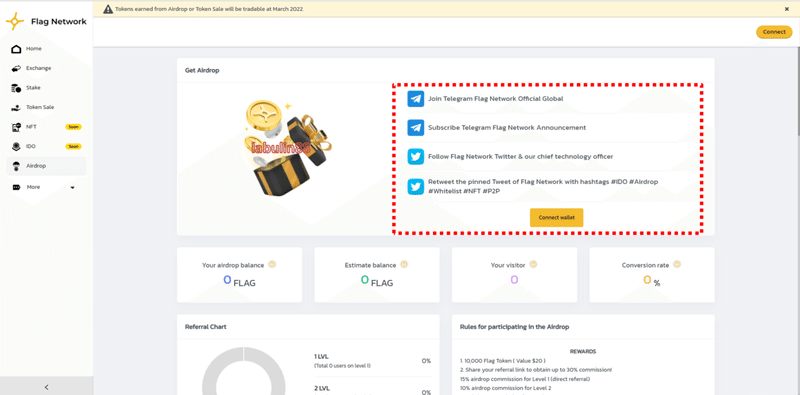Click the 2 LVL row label

tap(321, 388)
